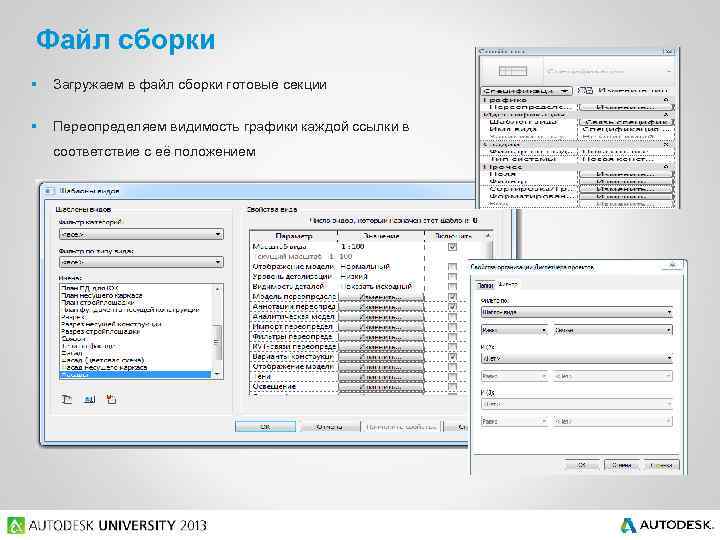
Task: Open the category filter dropdown in view templates
Action: pyautogui.click(x=141, y=235)
